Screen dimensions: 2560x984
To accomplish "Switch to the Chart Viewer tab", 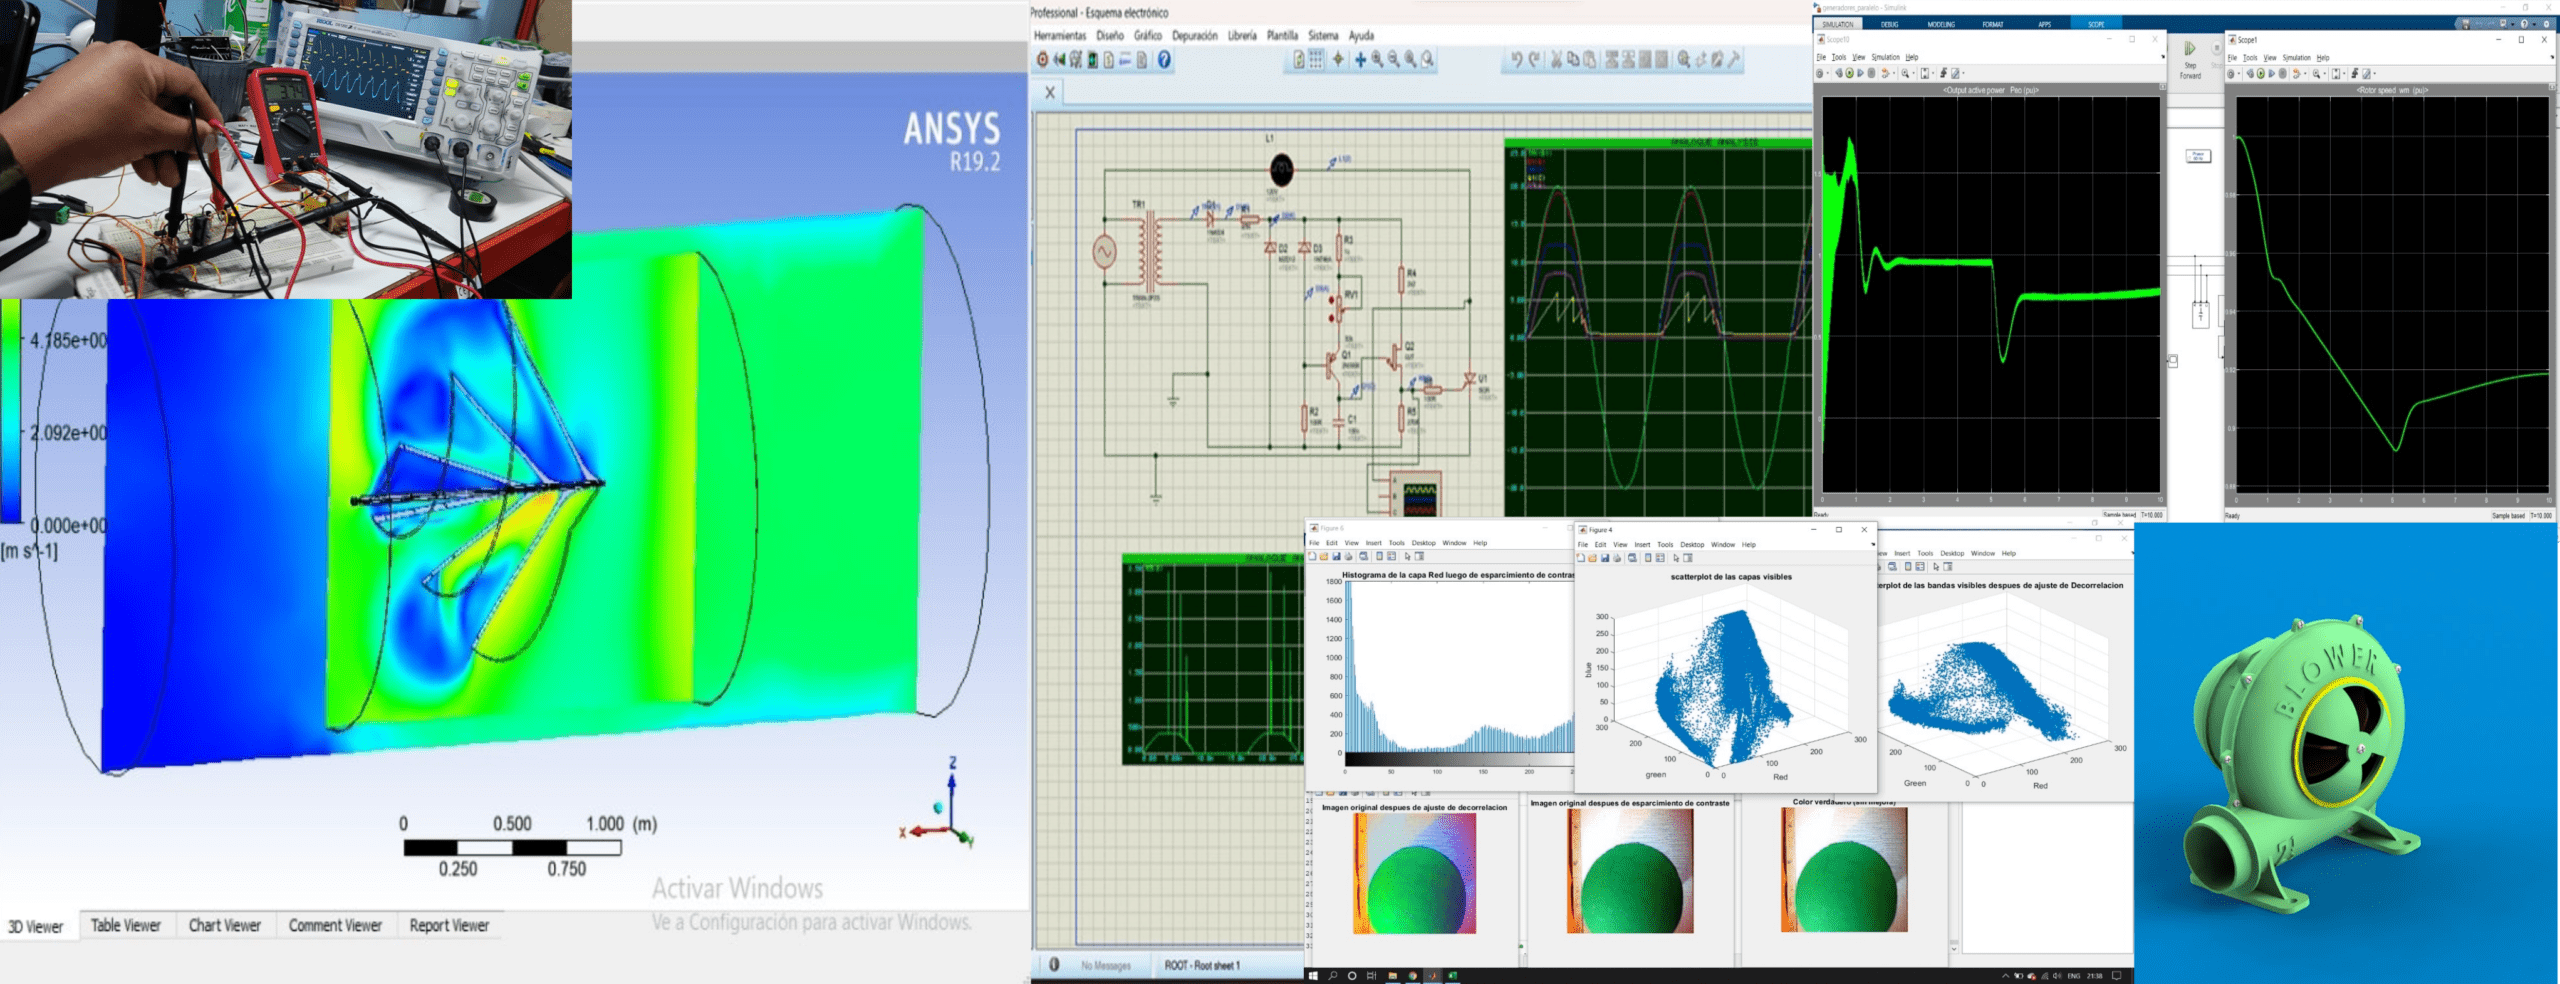I will click(224, 926).
